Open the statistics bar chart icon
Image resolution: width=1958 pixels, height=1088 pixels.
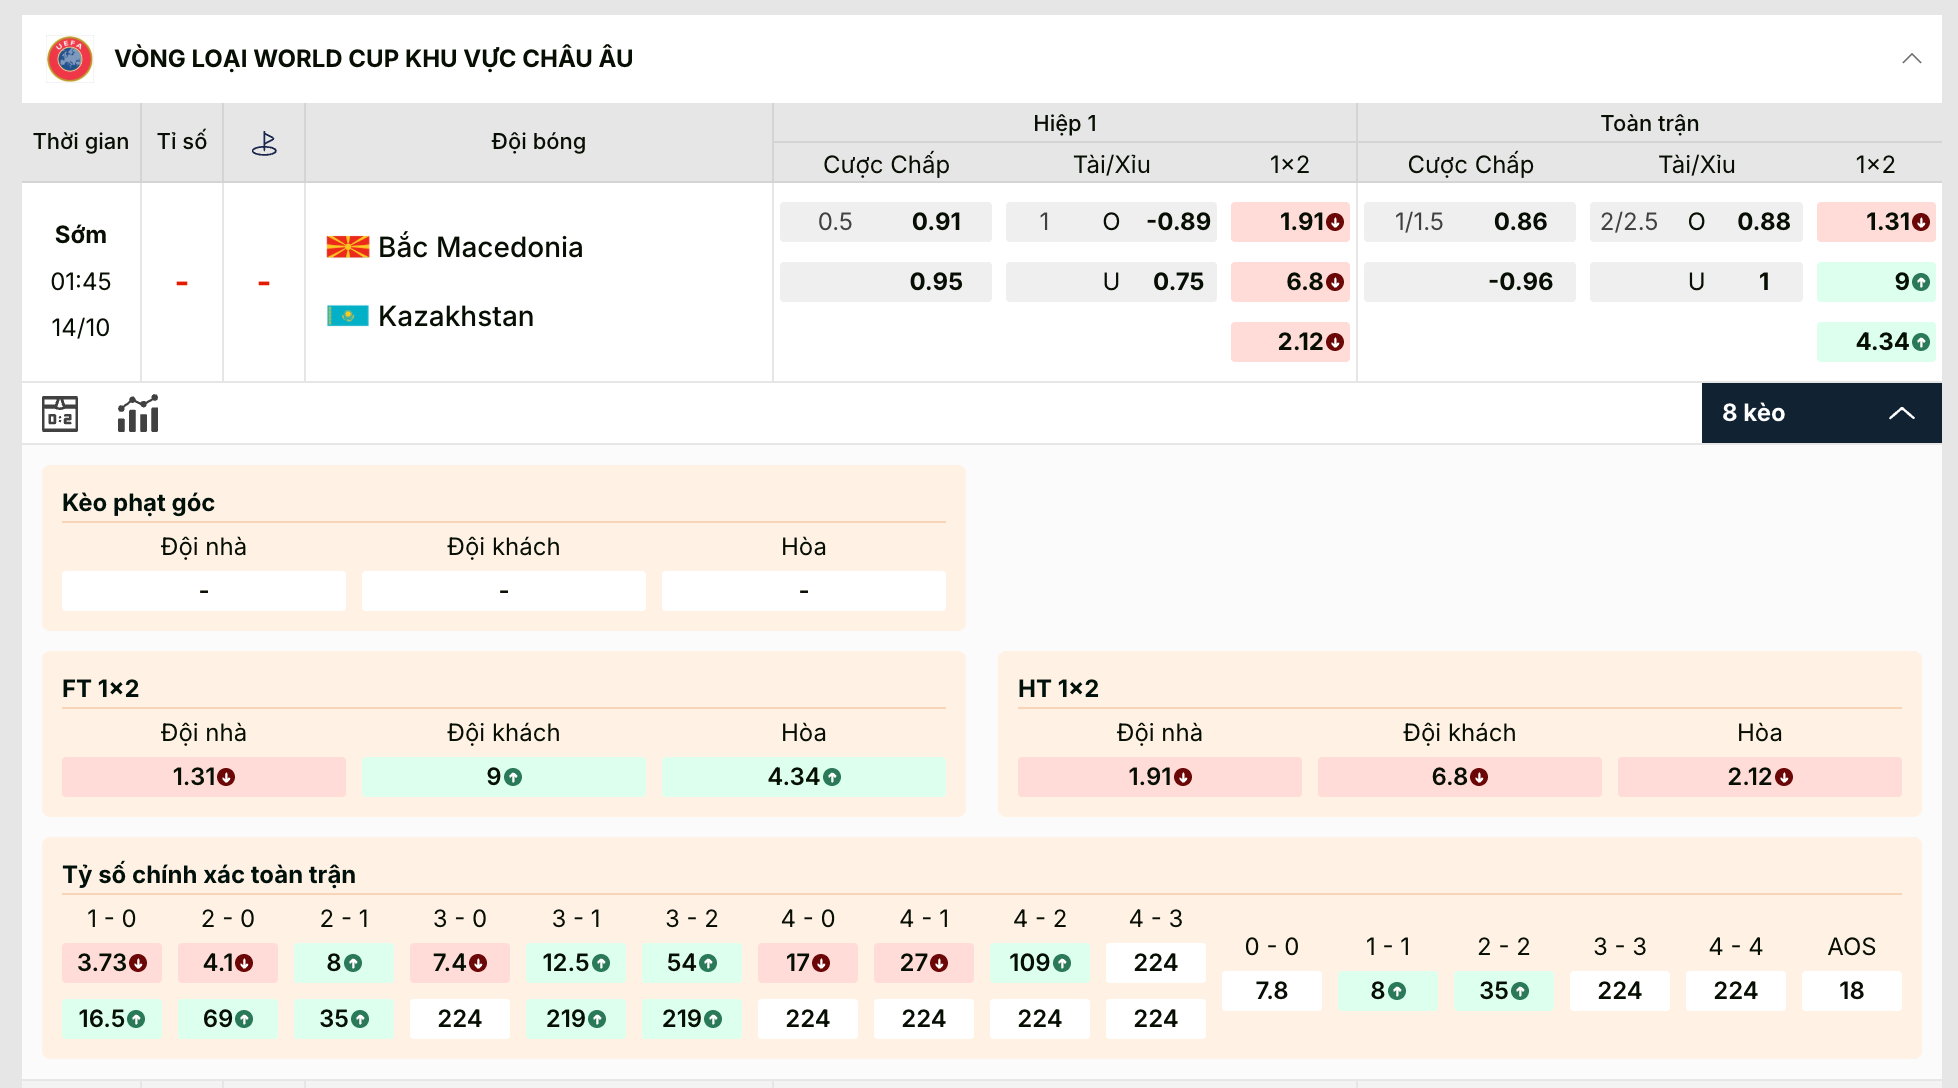138,413
